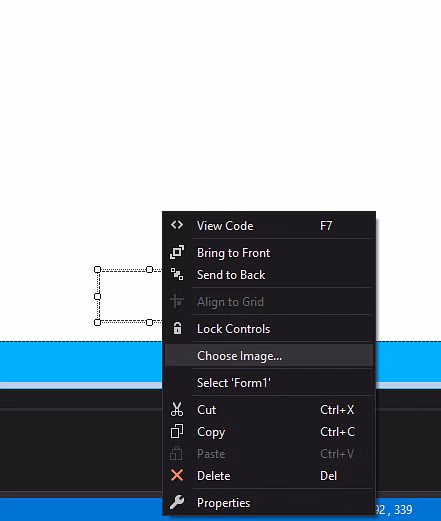
Task: Click the bottom-middle sizing handle of selected control
Action: pyautogui.click(x=150, y=322)
